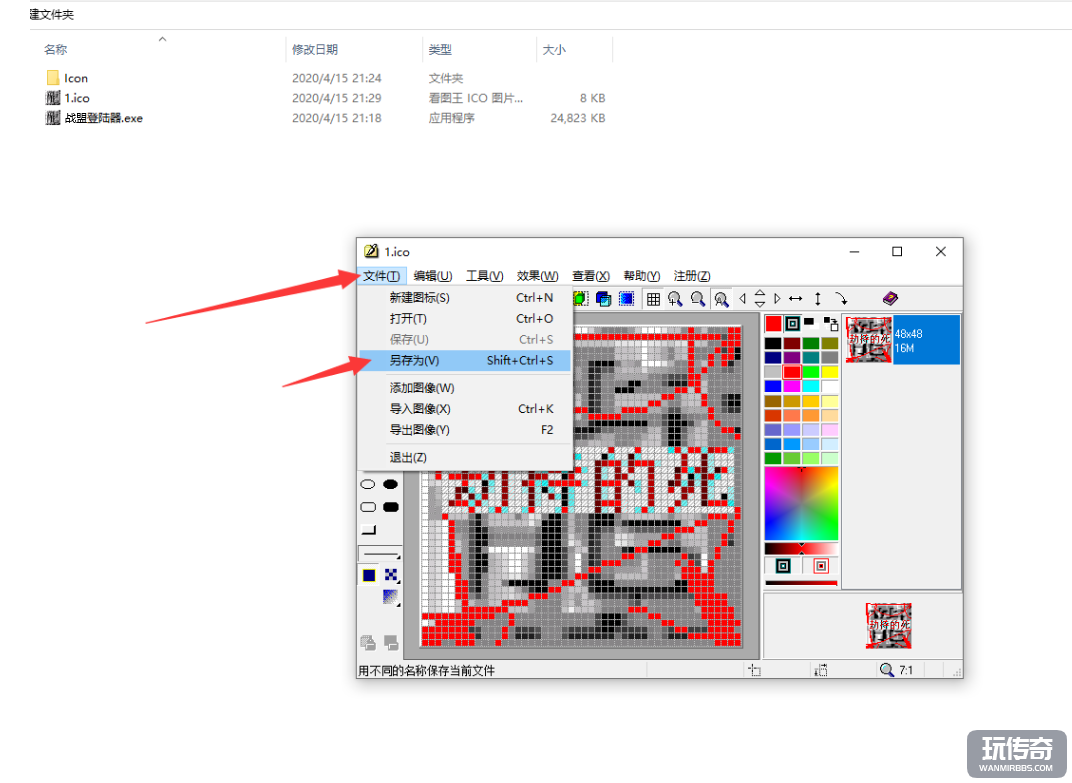1072x783 pixels.
Task: Click the flip horizontal double-arrow icon
Action: pyautogui.click(x=795, y=299)
